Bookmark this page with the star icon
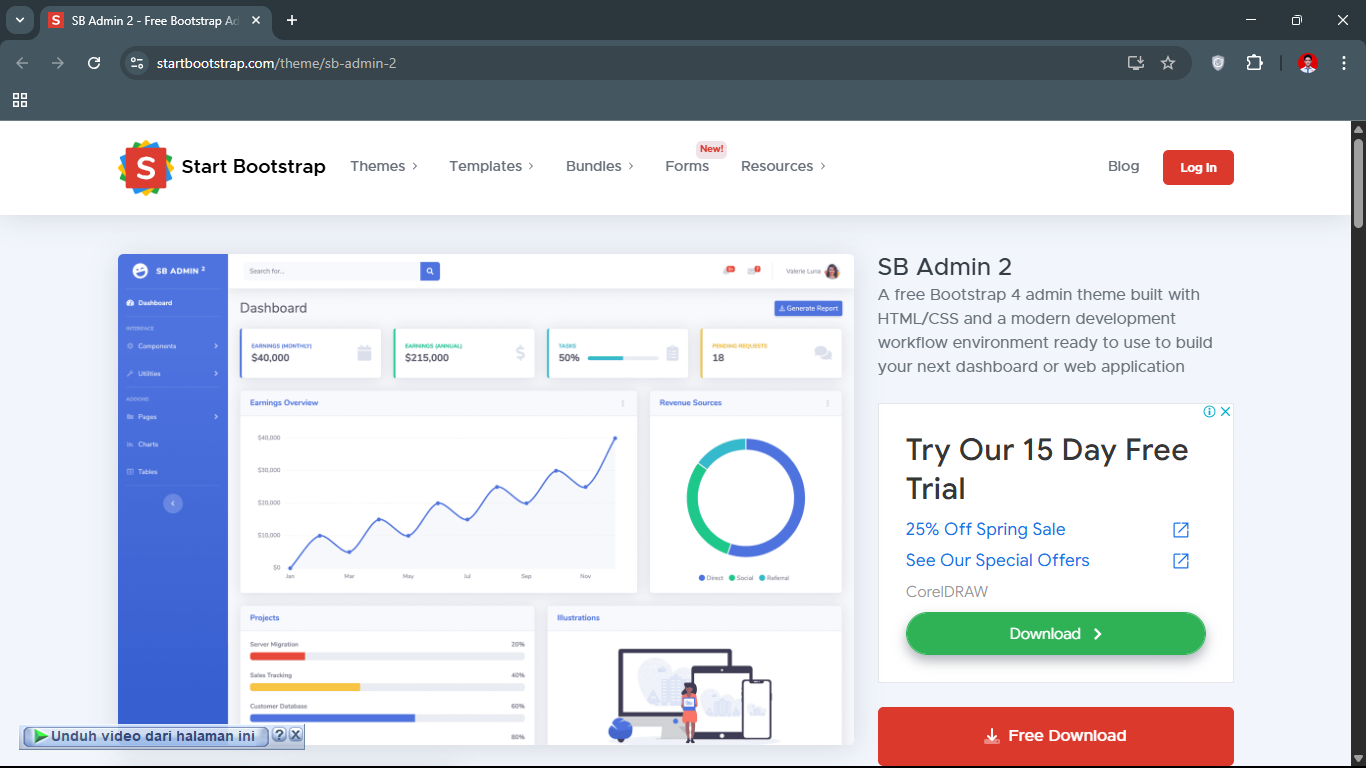Viewport: 1366px width, 768px height. (x=1168, y=63)
